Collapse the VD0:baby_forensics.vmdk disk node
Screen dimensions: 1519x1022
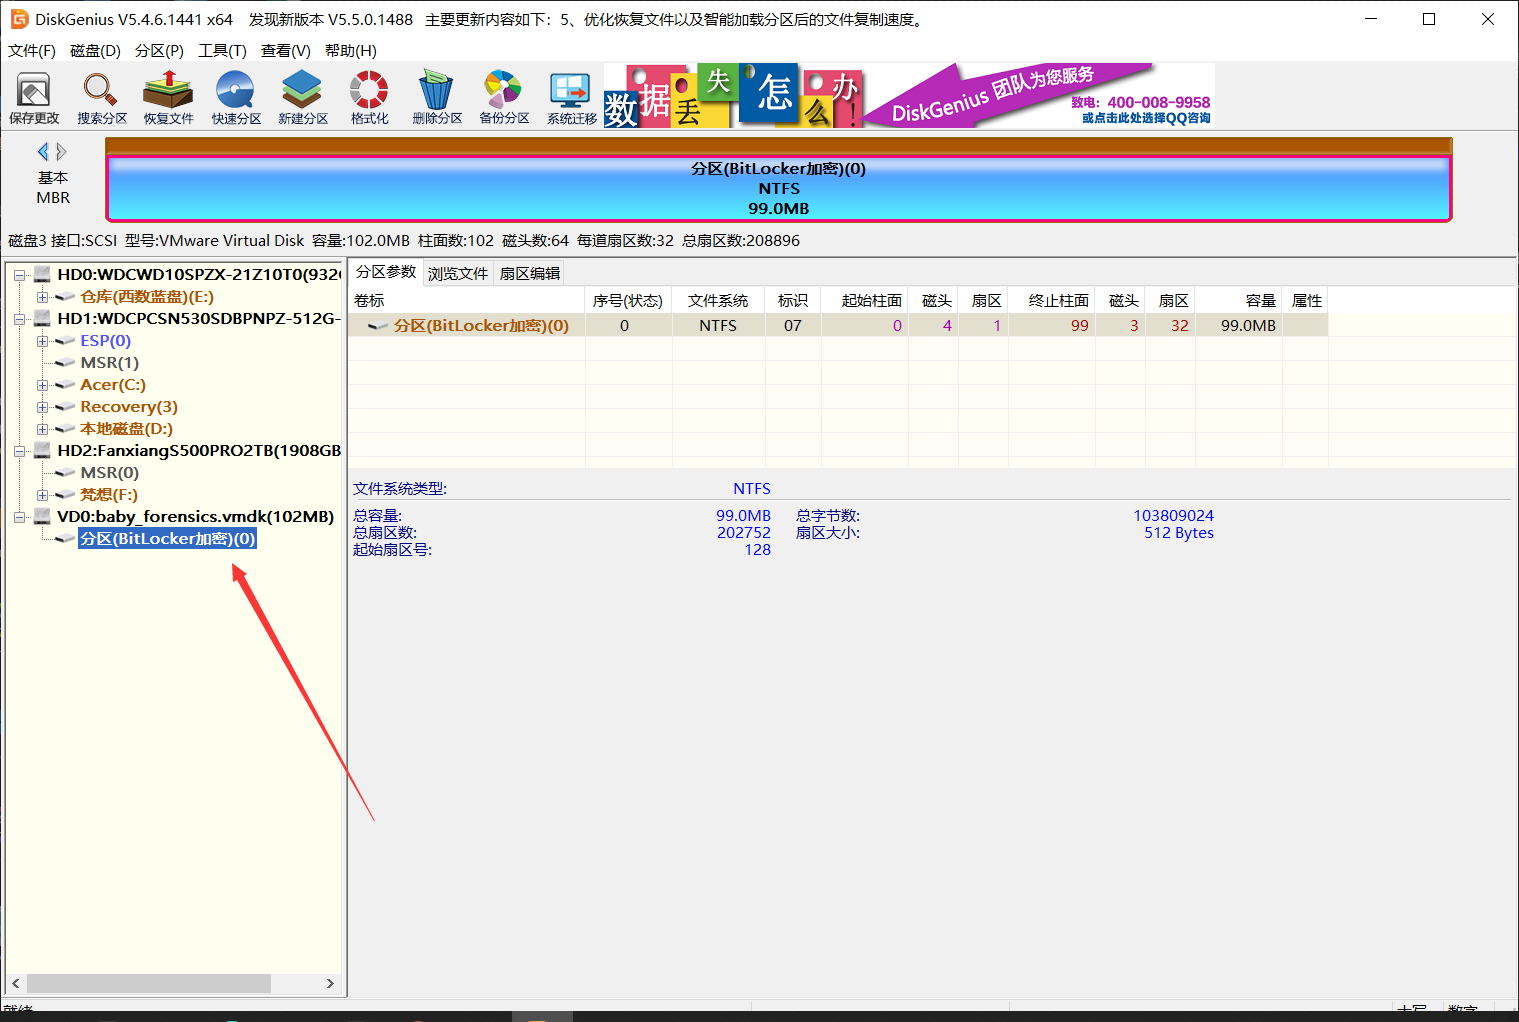[19, 517]
